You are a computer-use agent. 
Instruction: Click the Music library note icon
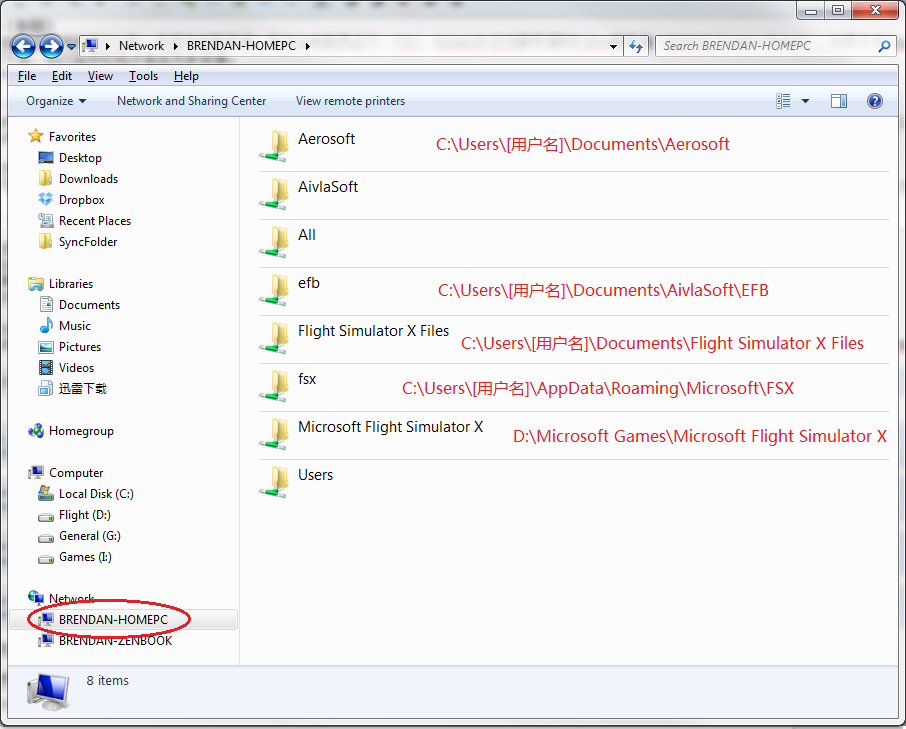46,326
